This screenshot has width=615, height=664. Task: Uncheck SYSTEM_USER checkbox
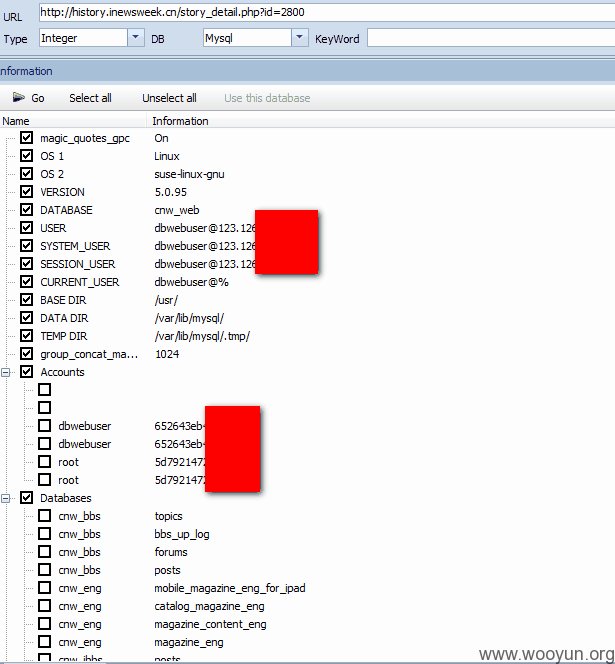[x=27, y=246]
